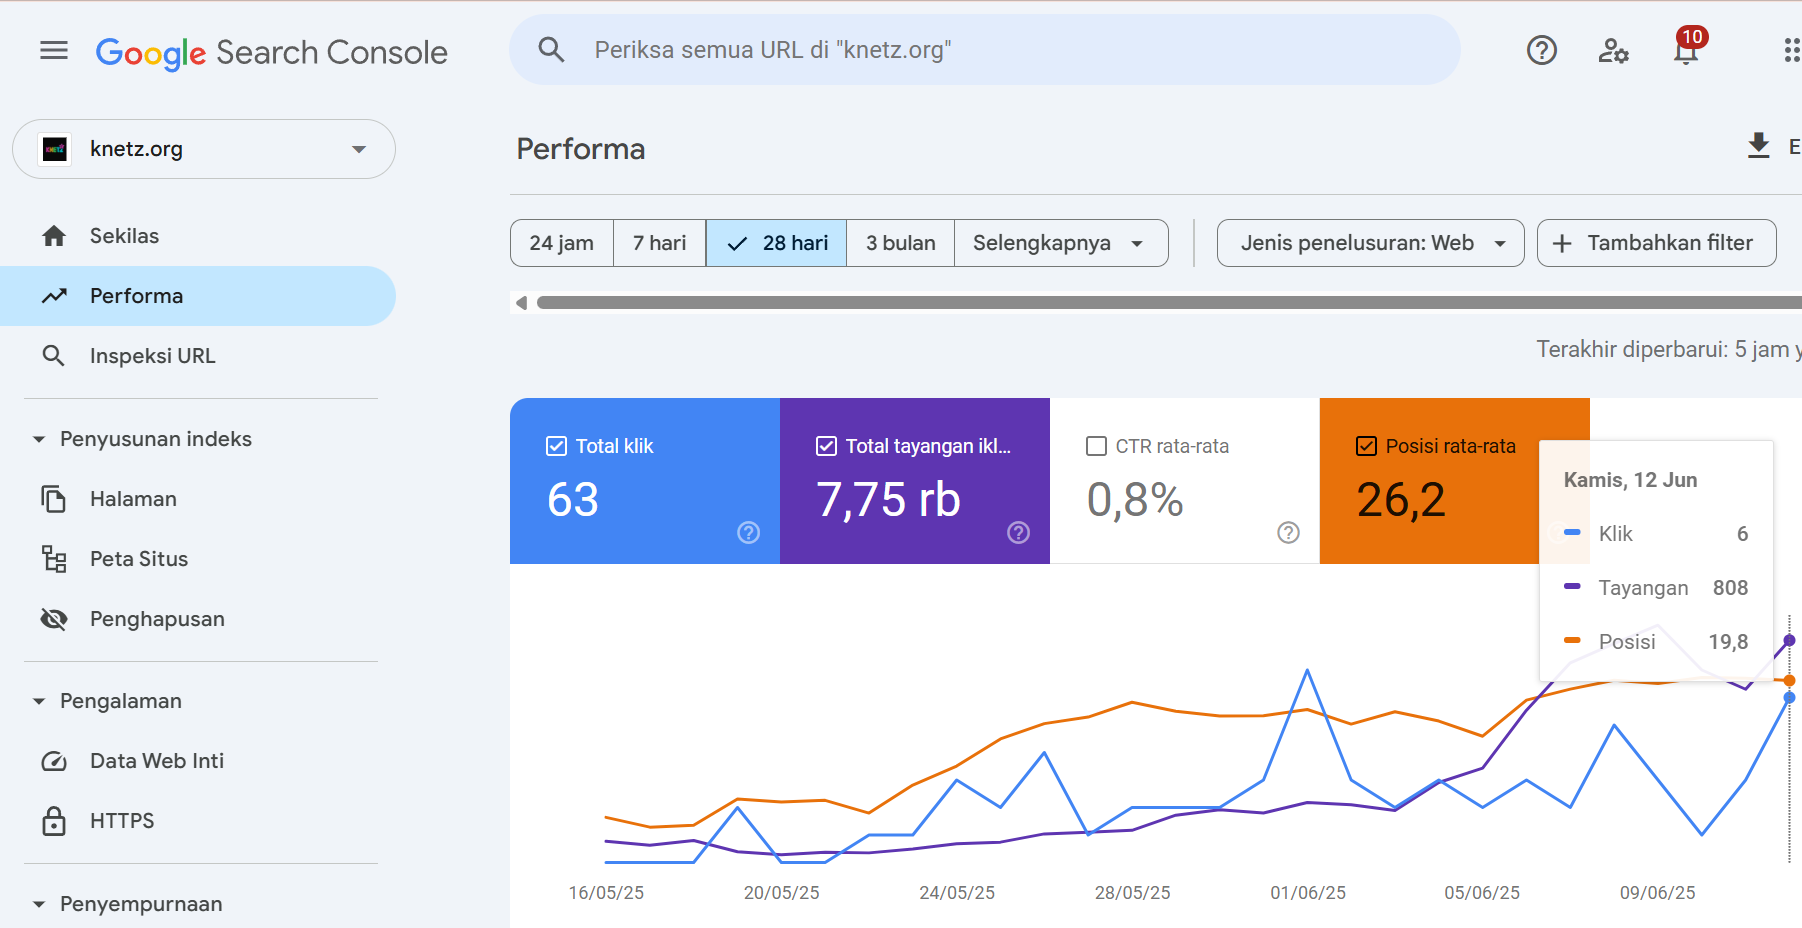
Task: Open the Google apps grid icon
Action: 1792,51
